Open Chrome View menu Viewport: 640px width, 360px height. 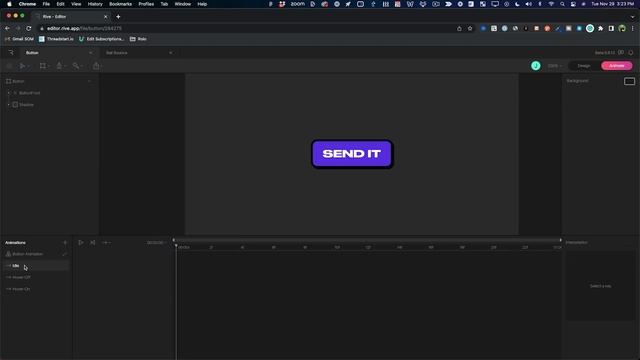[76, 4]
